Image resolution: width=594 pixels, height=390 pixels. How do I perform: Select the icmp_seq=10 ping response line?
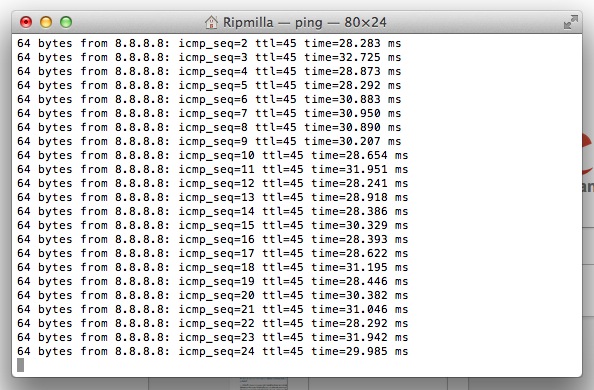click(212, 155)
